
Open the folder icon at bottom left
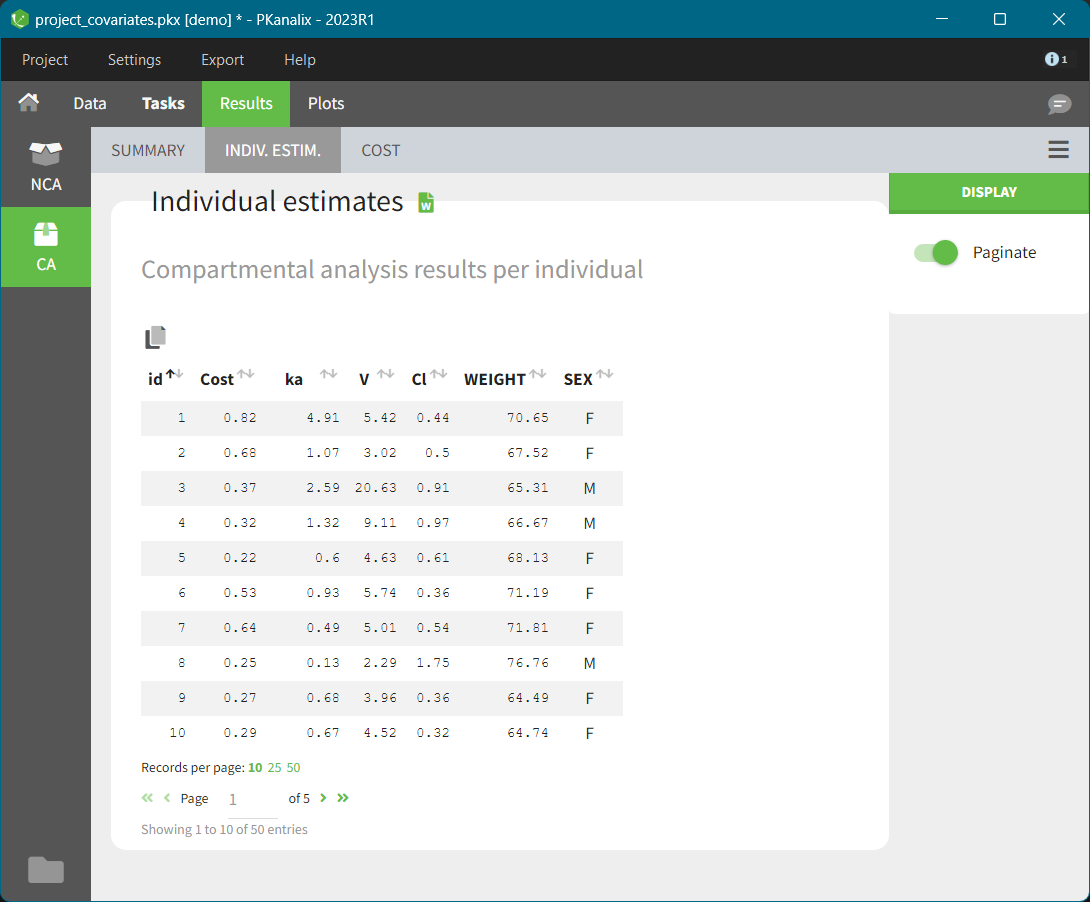pyautogui.click(x=46, y=870)
